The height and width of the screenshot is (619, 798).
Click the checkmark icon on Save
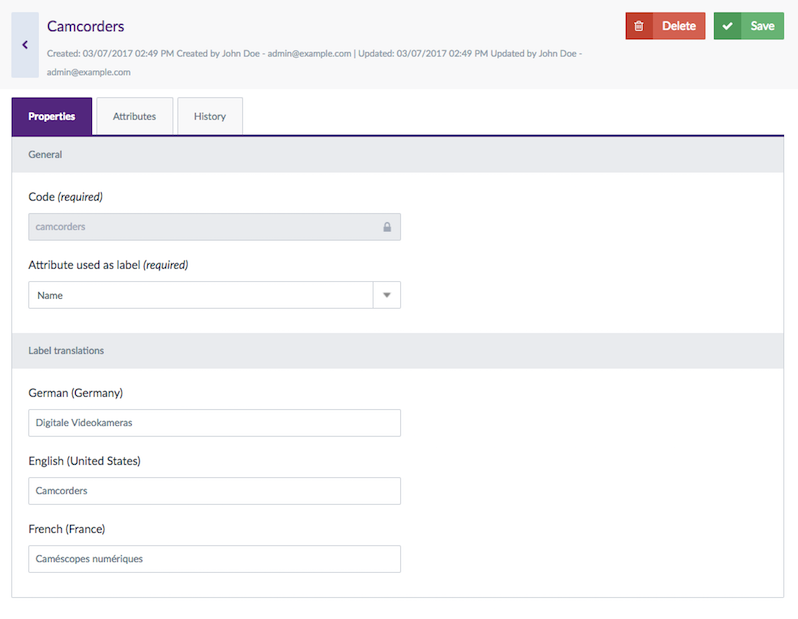click(x=727, y=26)
